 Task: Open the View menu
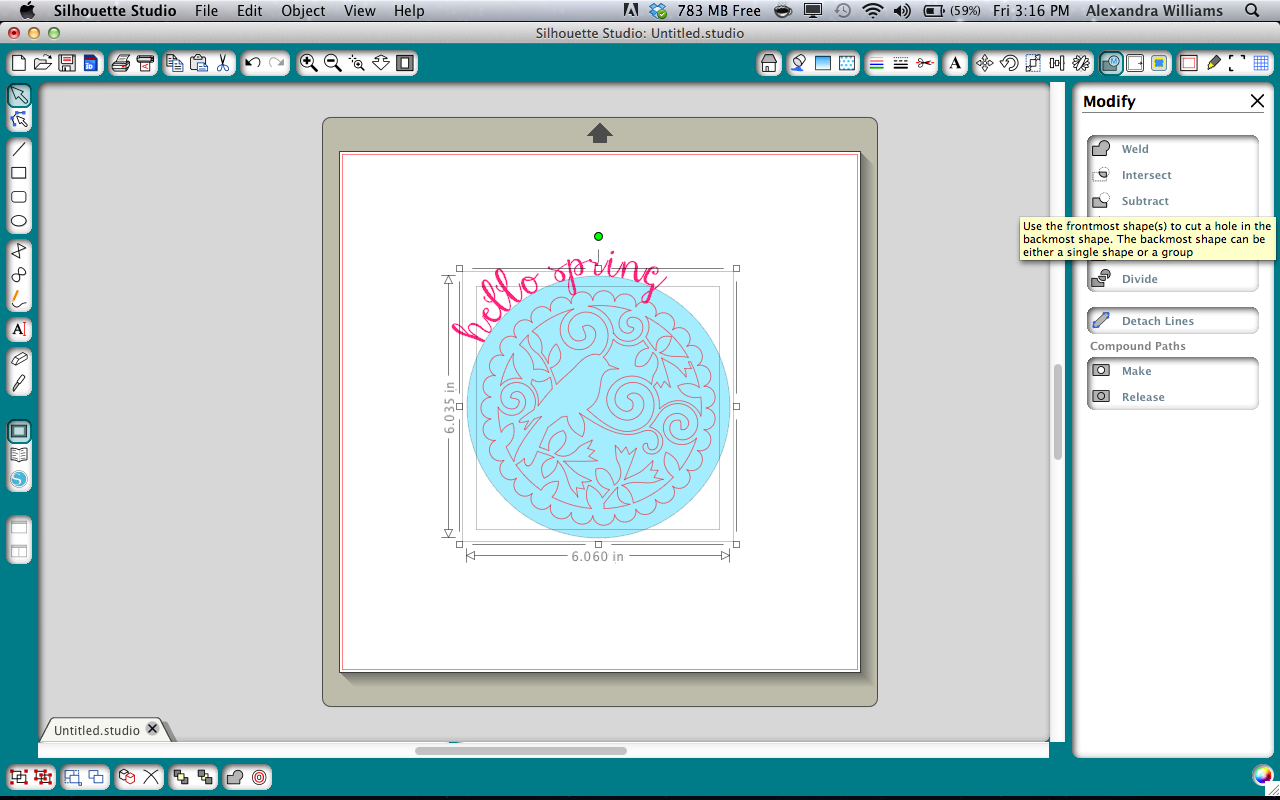tap(360, 11)
